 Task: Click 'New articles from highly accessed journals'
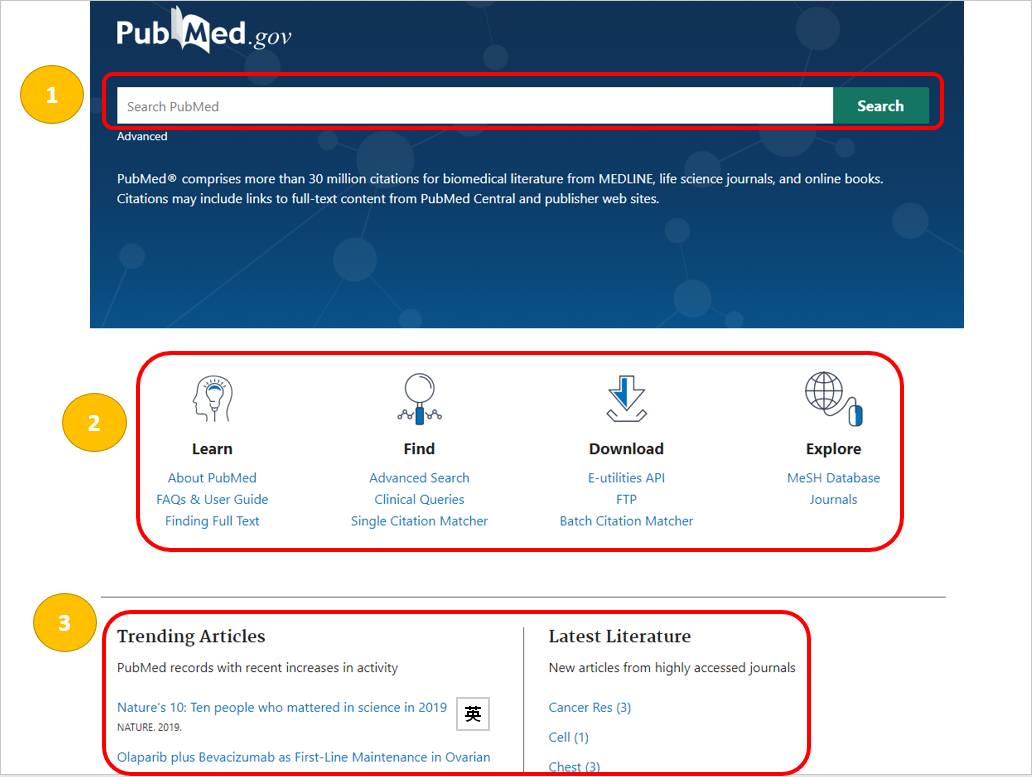(672, 668)
